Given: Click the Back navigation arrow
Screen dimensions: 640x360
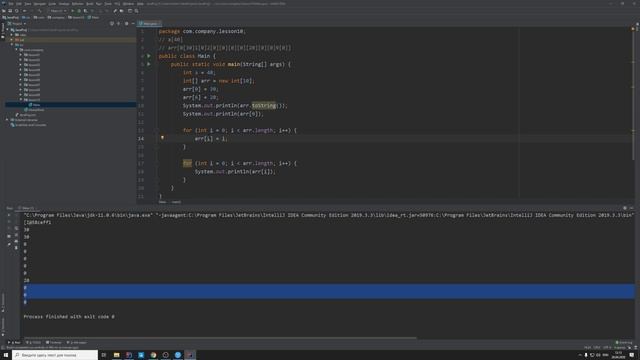Looking at the screenshot, I should 24,11.
